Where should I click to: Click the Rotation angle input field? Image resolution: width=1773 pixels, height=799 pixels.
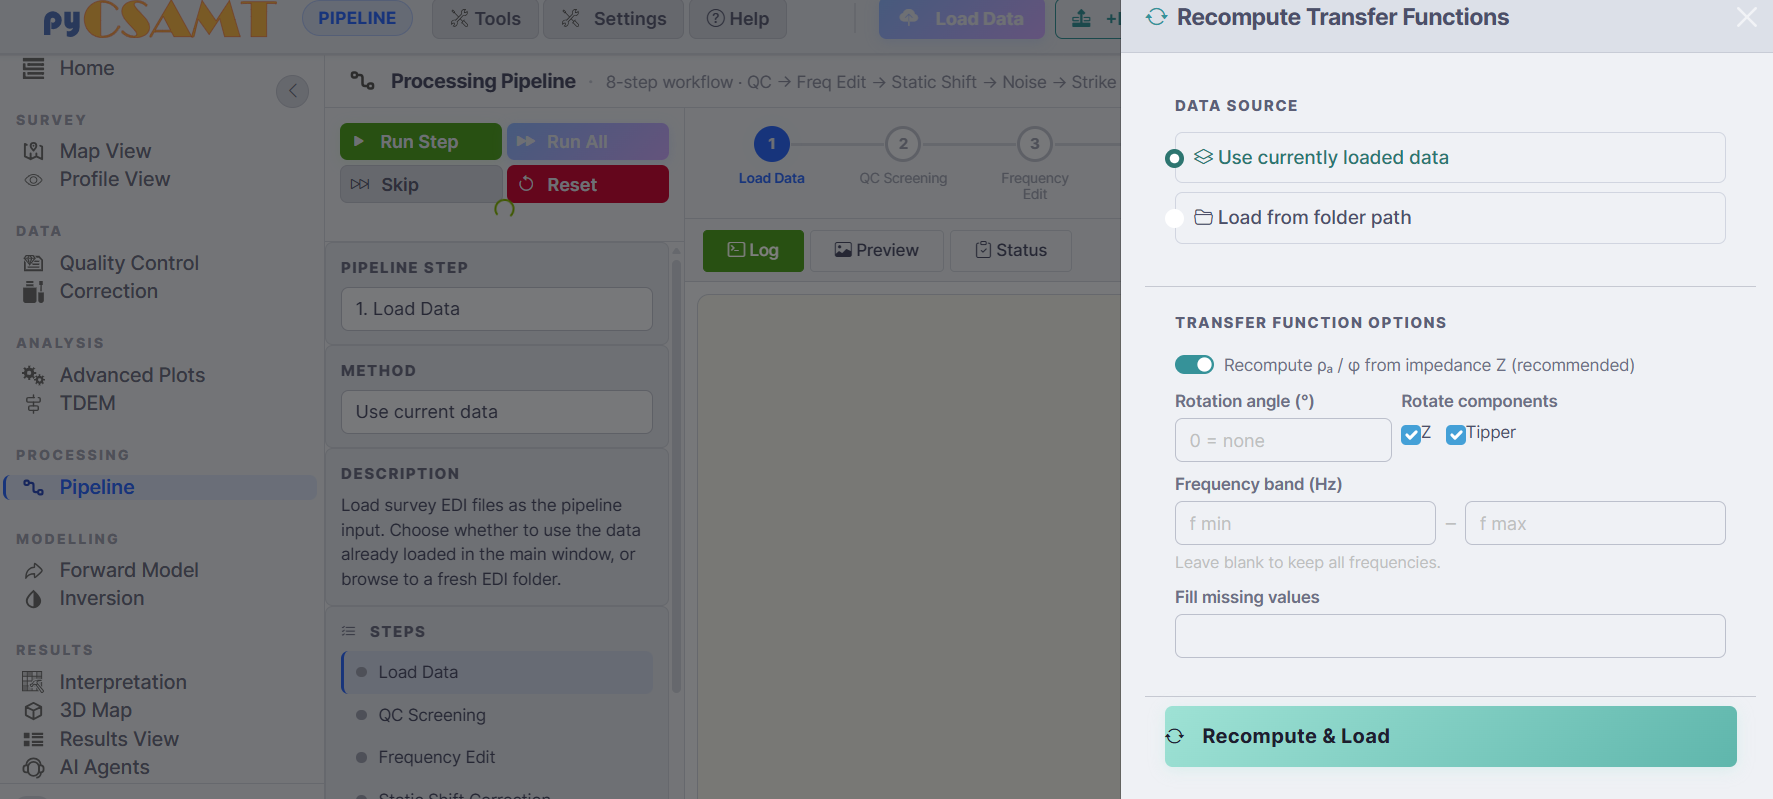[1283, 440]
